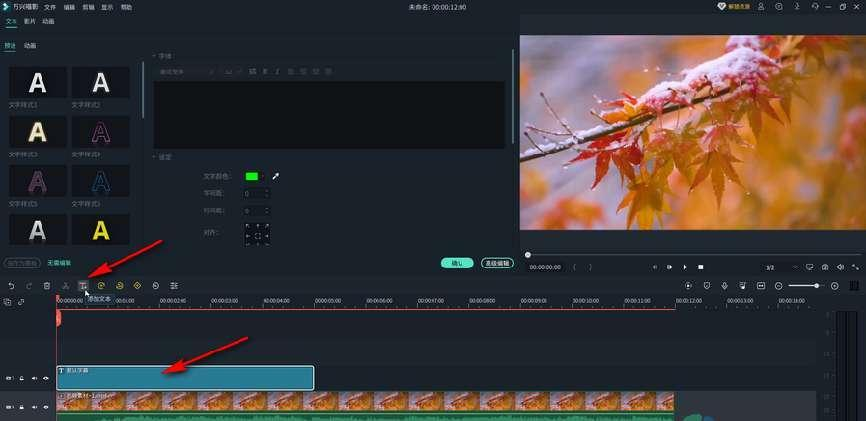Toggle the lock on the video track

pos(22,407)
